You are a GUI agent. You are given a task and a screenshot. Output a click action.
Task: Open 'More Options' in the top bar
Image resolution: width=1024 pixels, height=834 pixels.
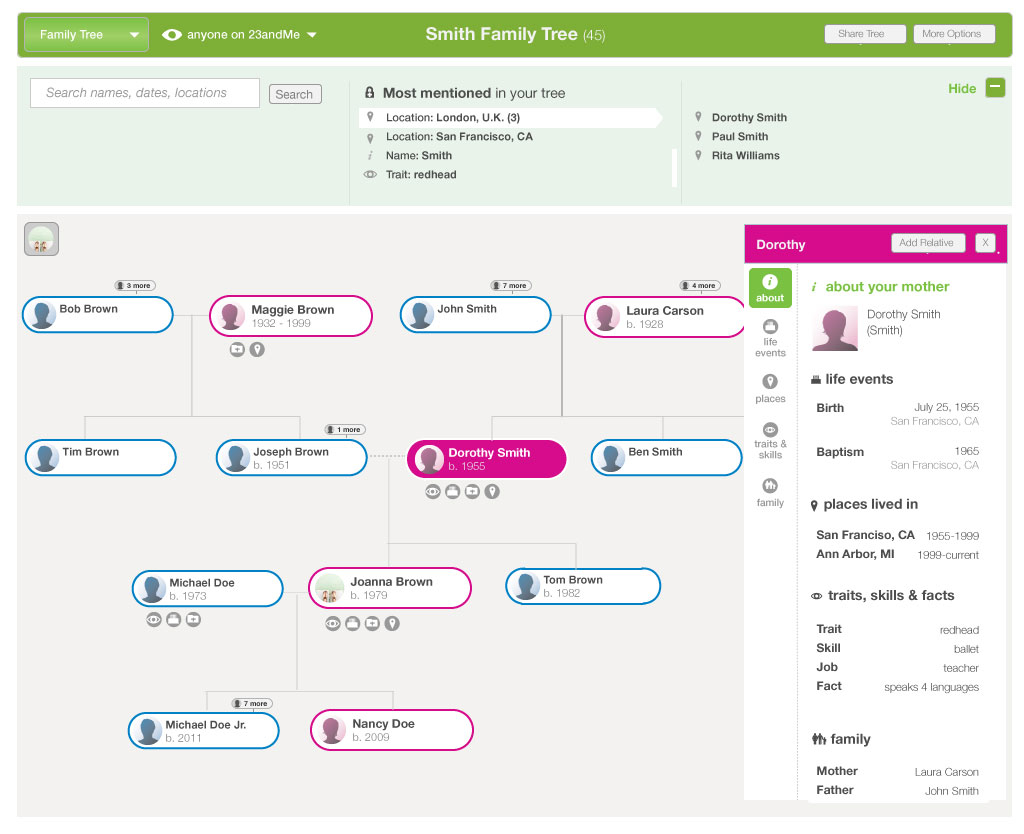[953, 33]
